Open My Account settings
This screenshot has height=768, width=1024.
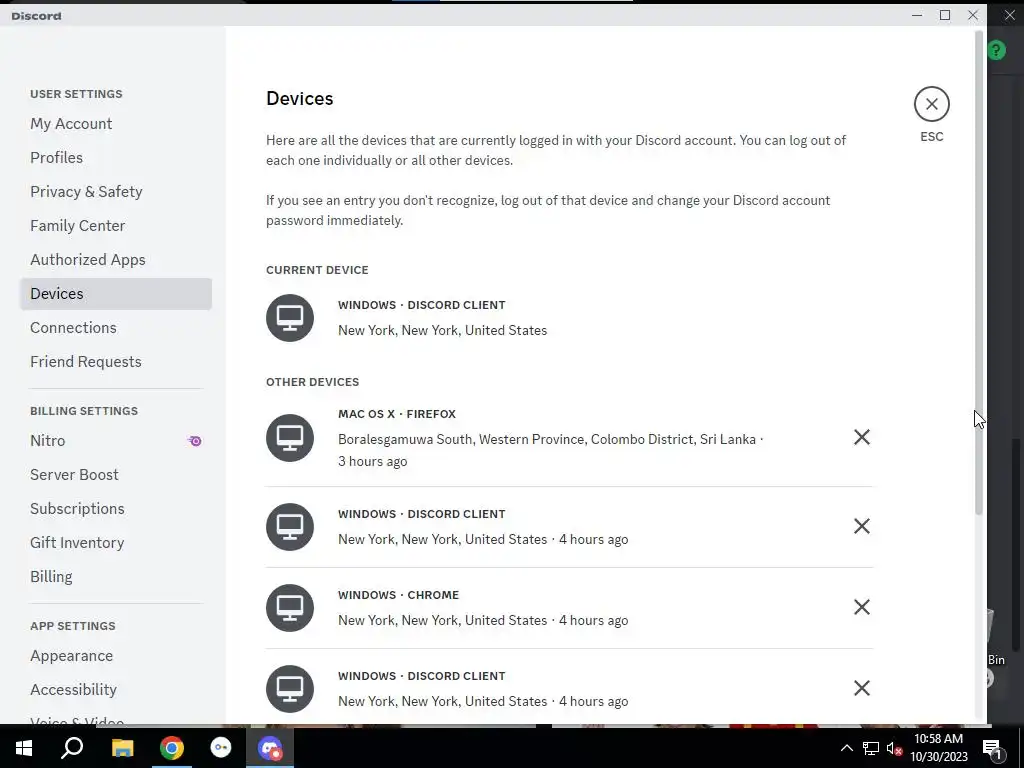116,123
